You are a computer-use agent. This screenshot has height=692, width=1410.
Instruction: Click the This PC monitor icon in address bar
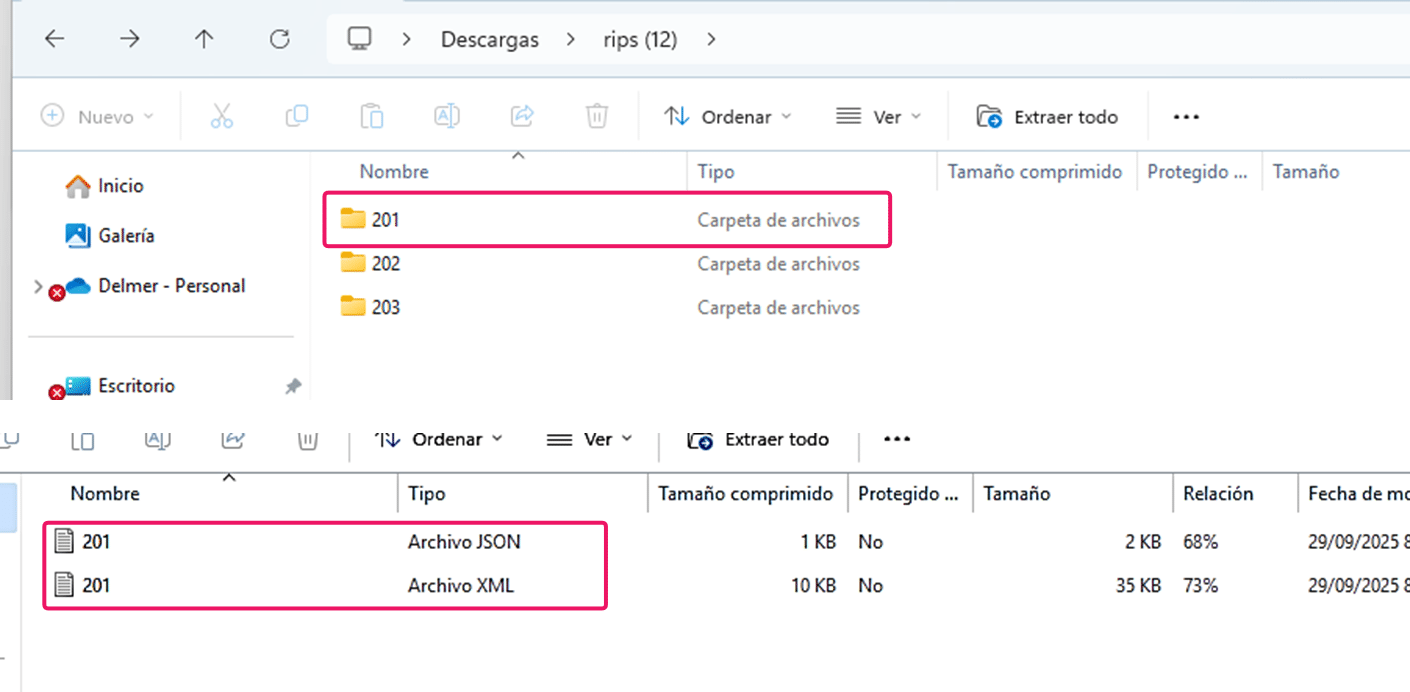359,39
